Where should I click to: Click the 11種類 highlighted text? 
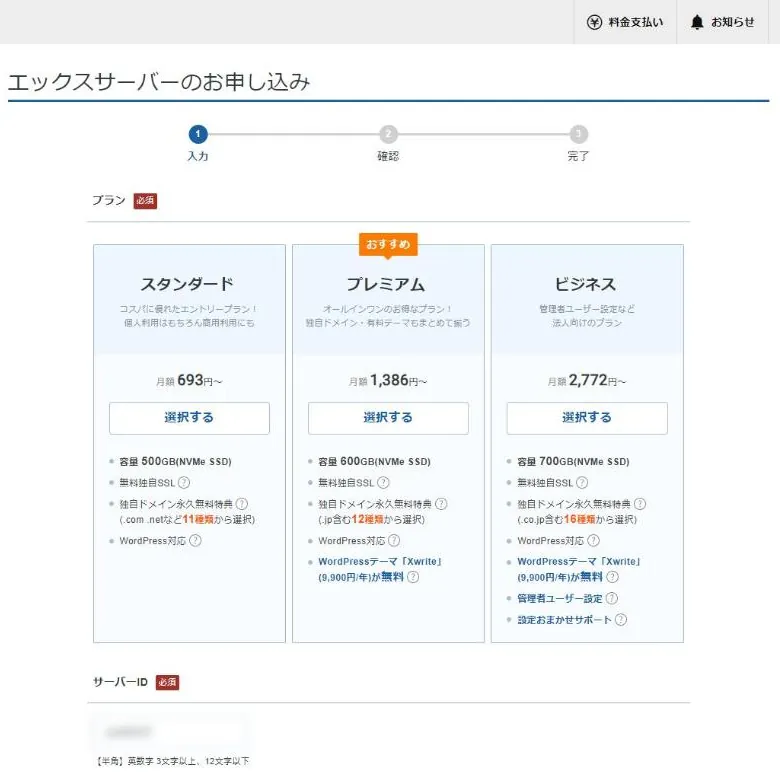tap(198, 519)
